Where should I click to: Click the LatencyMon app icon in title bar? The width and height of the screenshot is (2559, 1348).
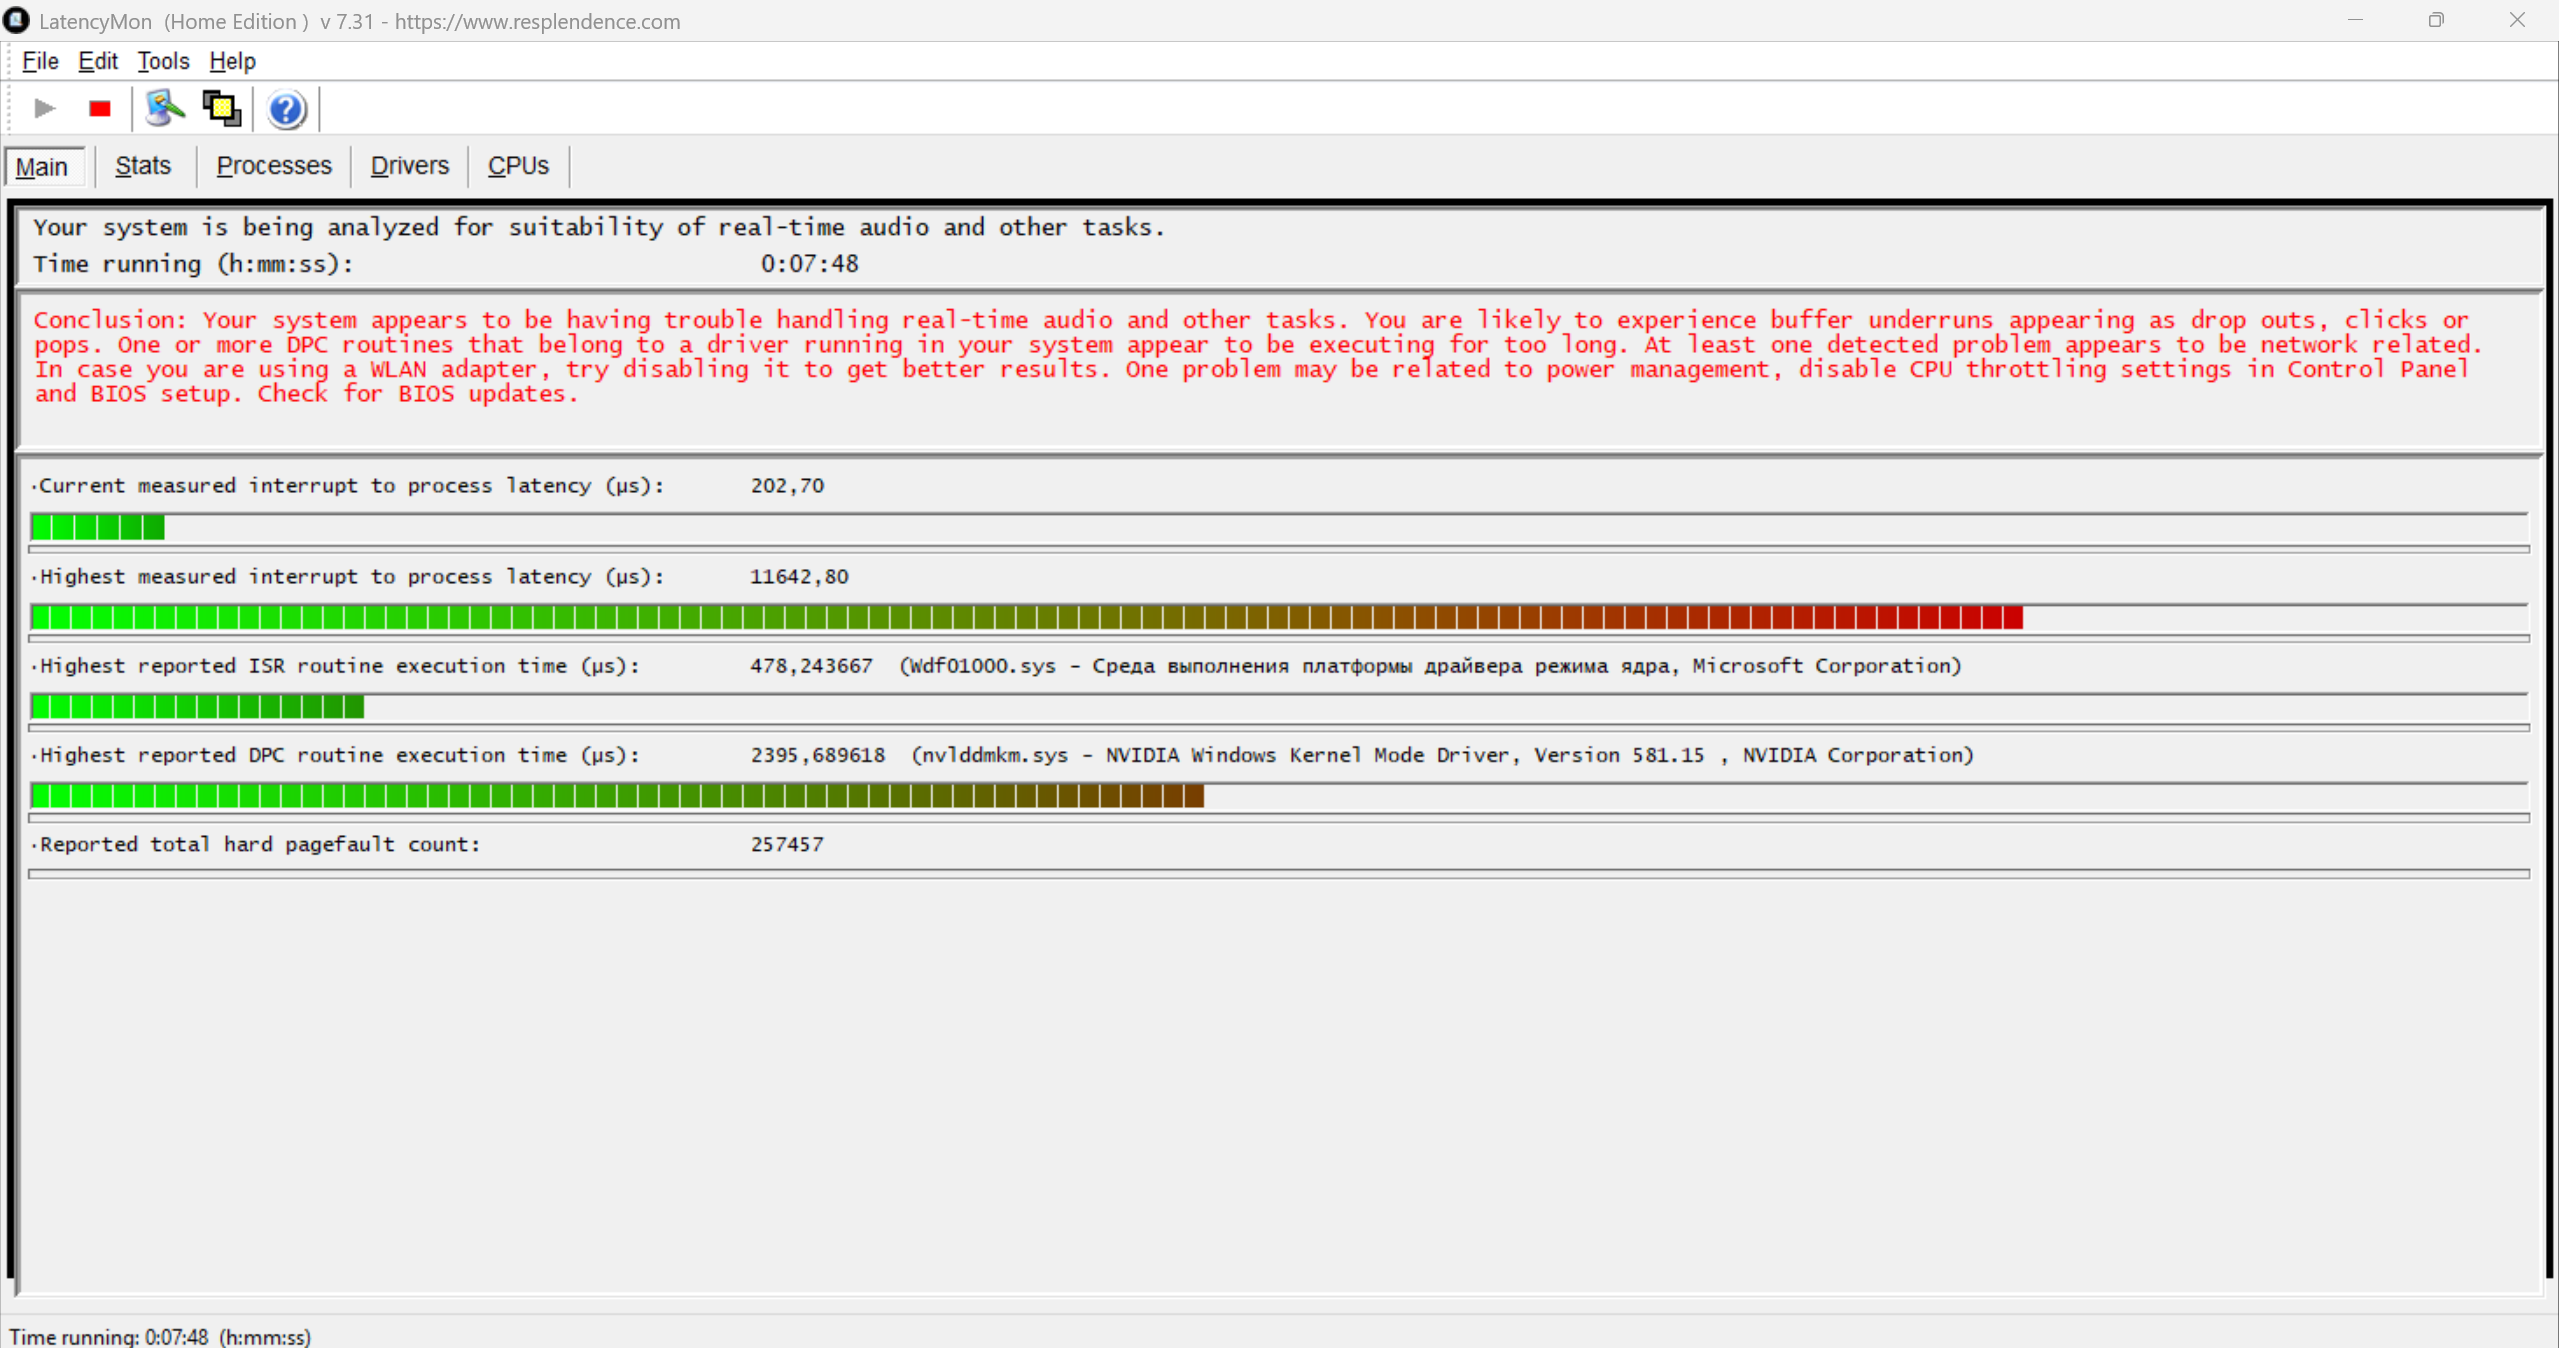tap(17, 20)
